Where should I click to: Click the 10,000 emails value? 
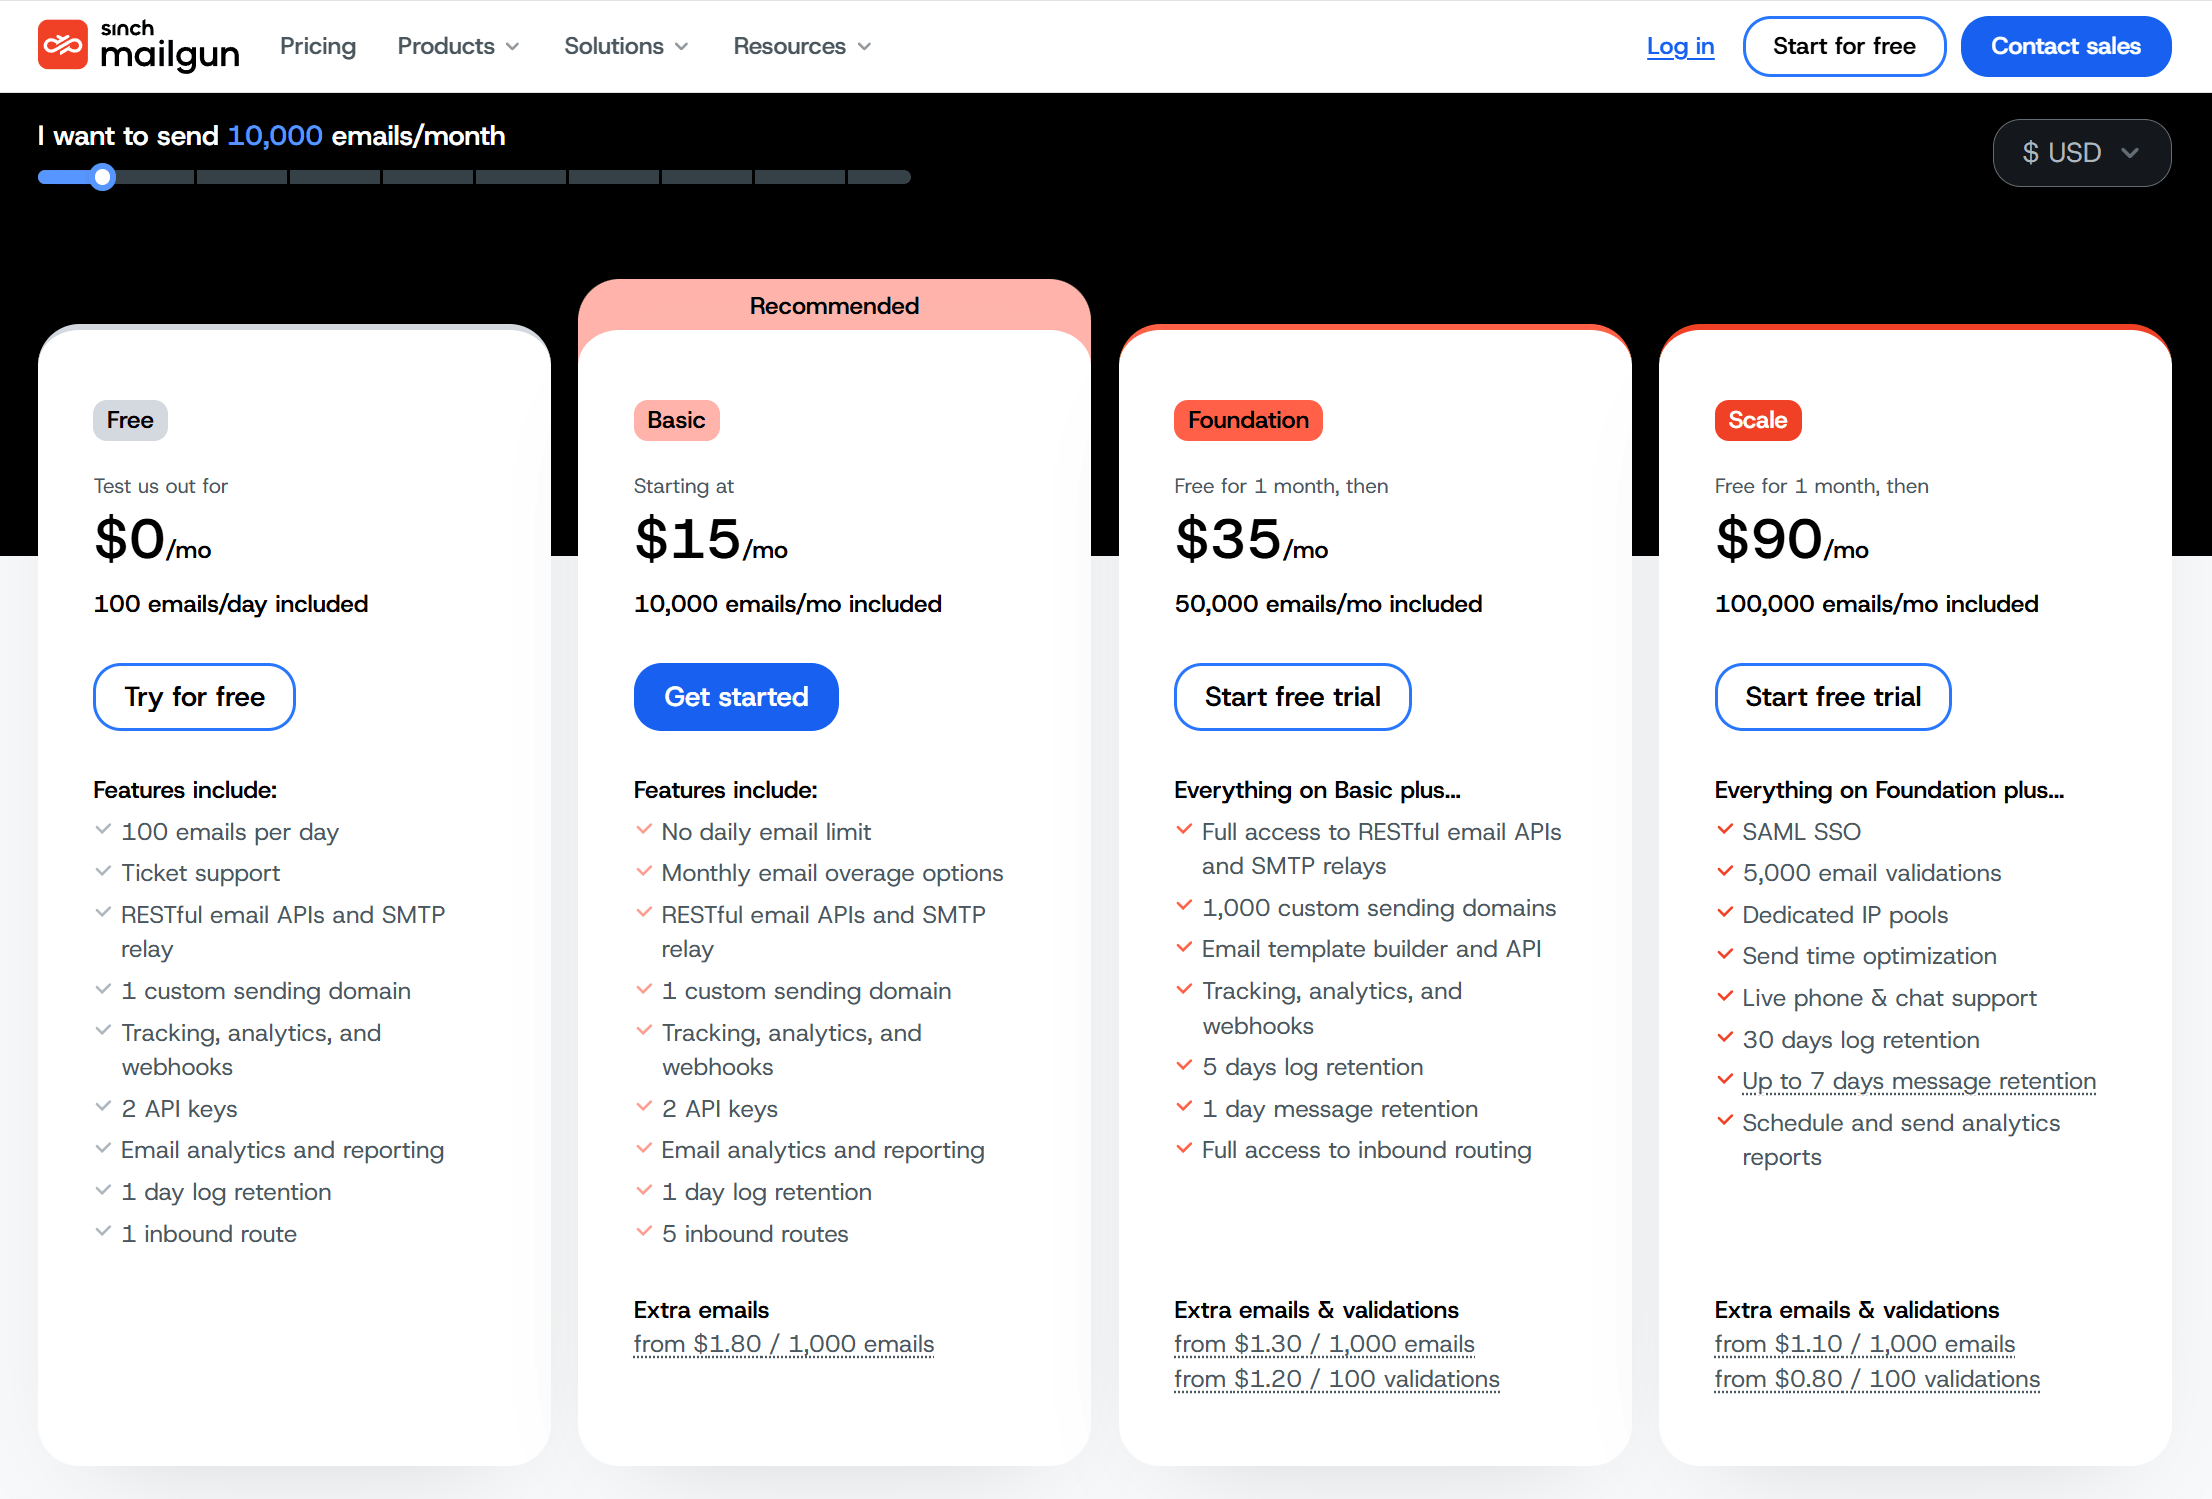pyautogui.click(x=275, y=136)
